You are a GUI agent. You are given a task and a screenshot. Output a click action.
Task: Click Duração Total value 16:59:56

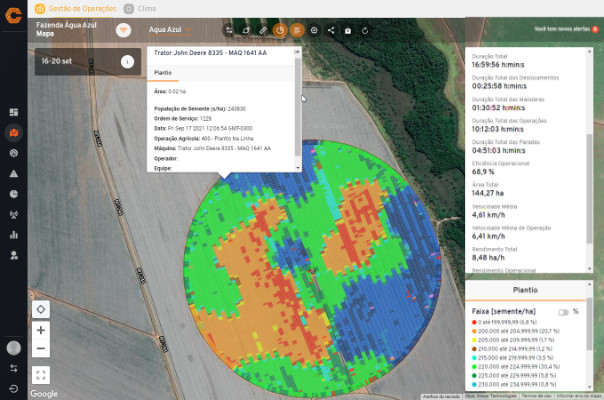coord(498,65)
